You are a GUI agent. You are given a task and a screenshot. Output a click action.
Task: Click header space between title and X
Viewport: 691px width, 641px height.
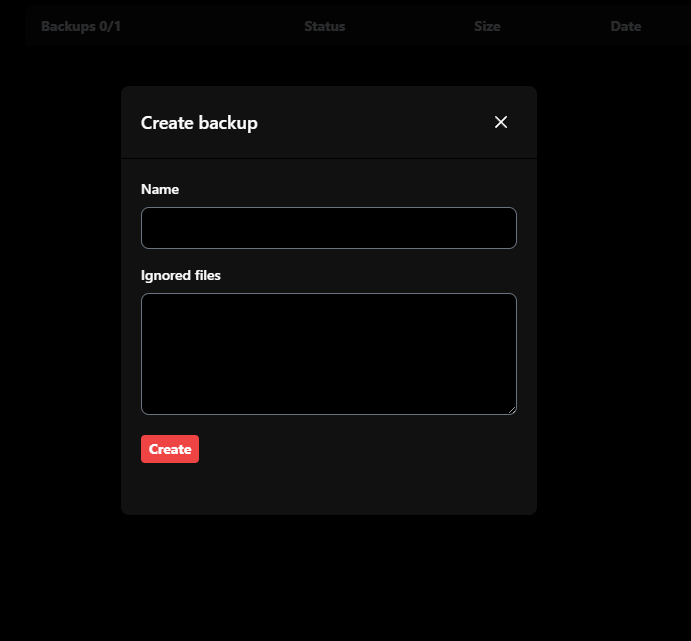[x=375, y=123]
